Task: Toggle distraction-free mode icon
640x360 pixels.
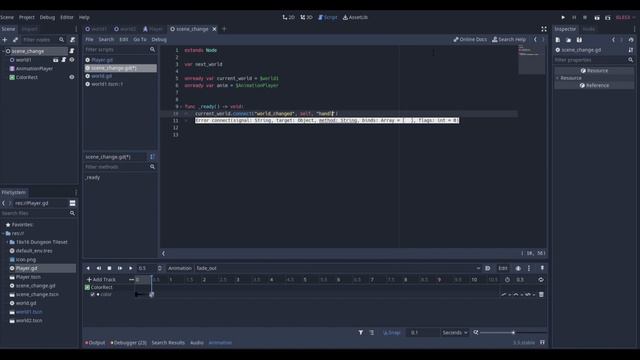Action: point(544,29)
